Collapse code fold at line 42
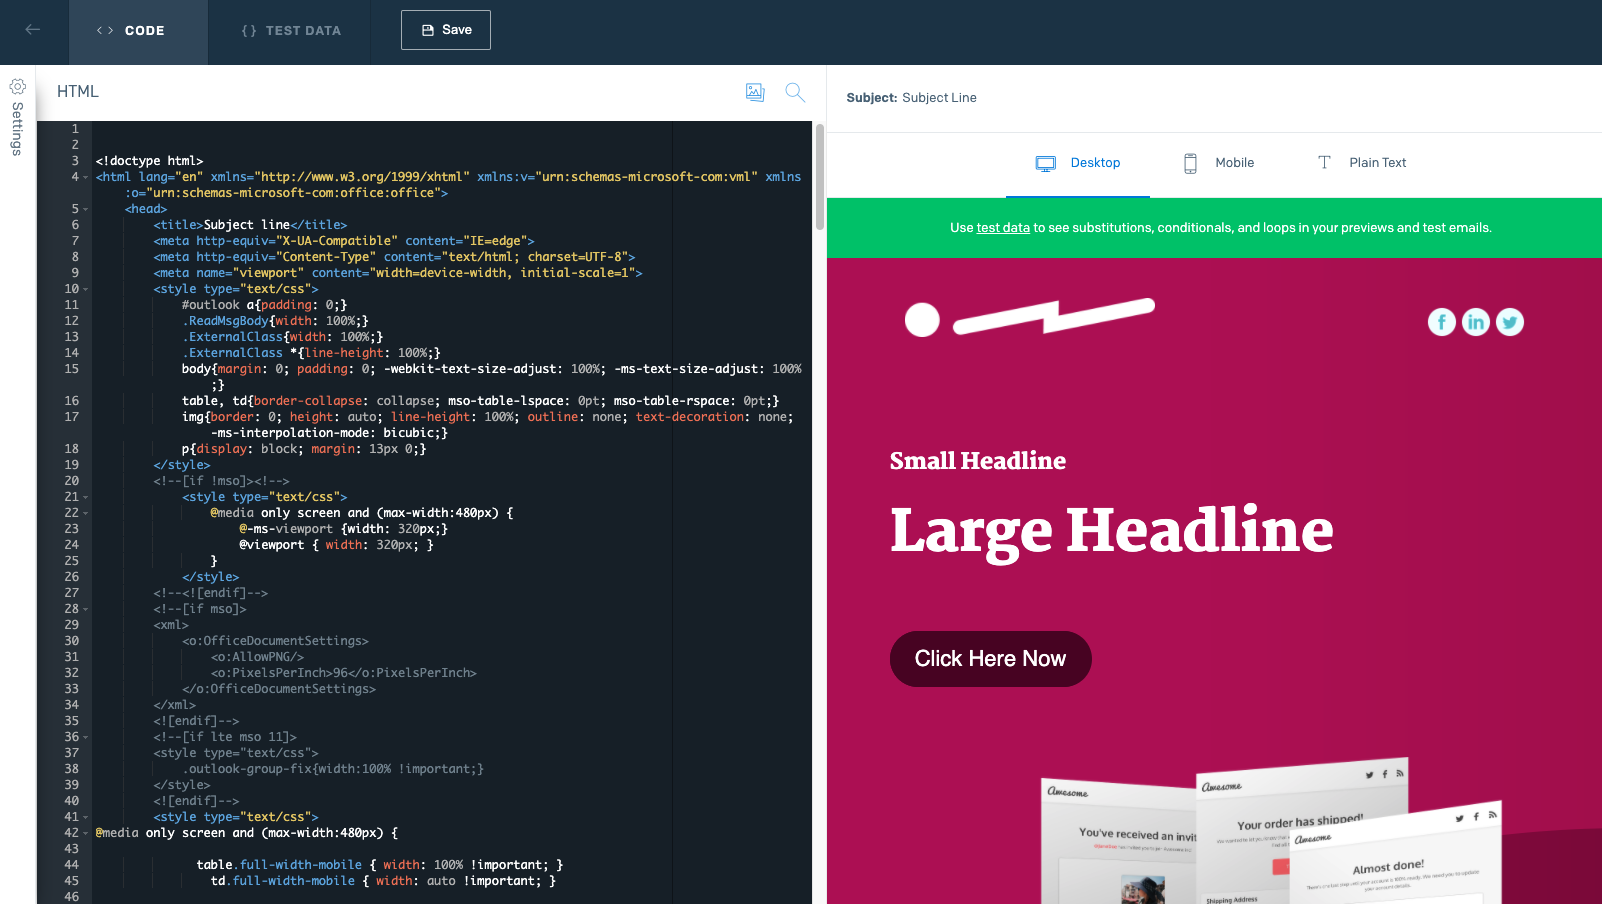 point(86,834)
